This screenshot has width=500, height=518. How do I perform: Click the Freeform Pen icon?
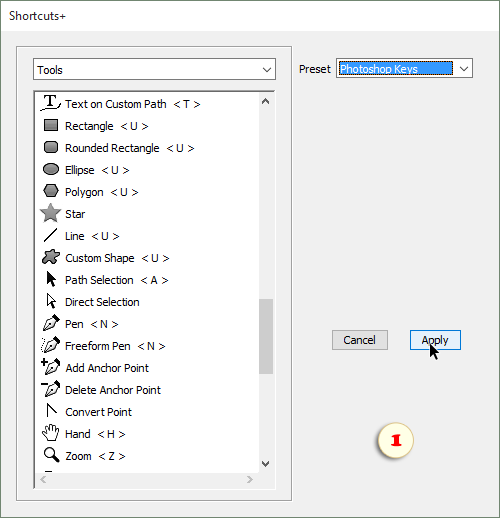tap(50, 345)
